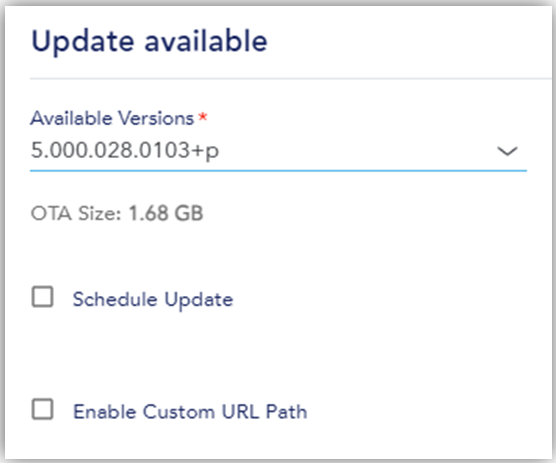
Task: Click the word Path in Custom URL label
Action: click(287, 412)
